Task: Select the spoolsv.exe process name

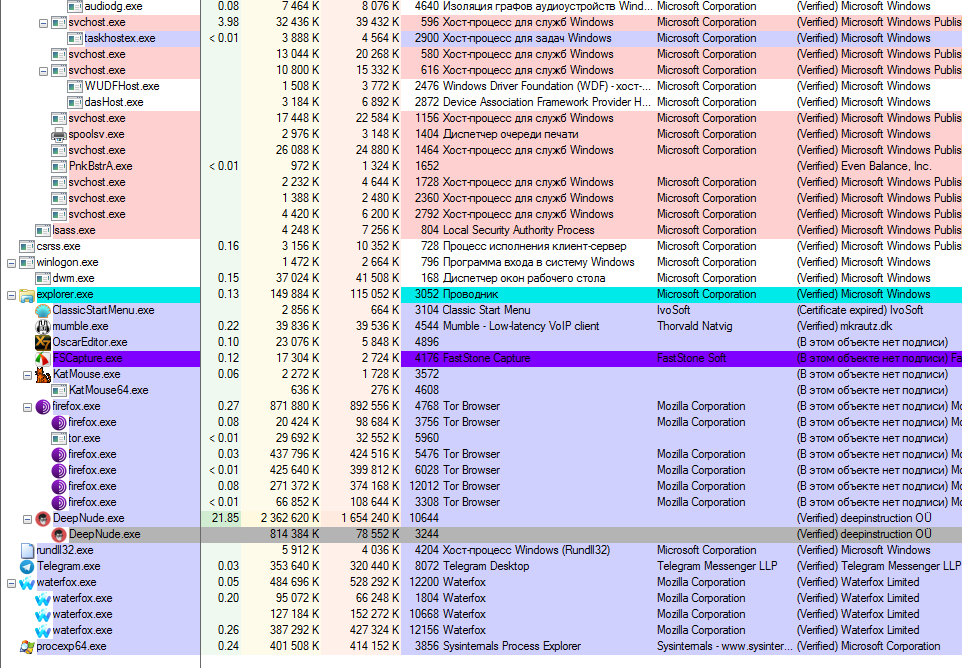Action: click(96, 134)
